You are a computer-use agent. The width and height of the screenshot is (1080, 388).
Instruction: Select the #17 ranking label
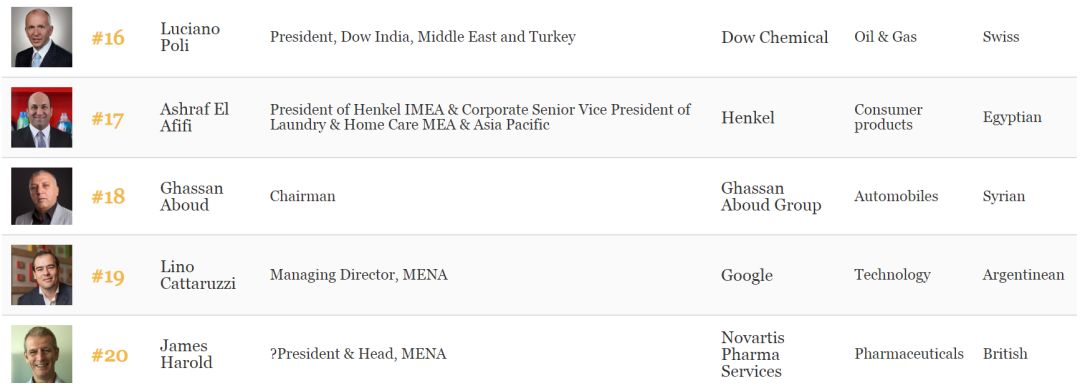[x=107, y=119]
